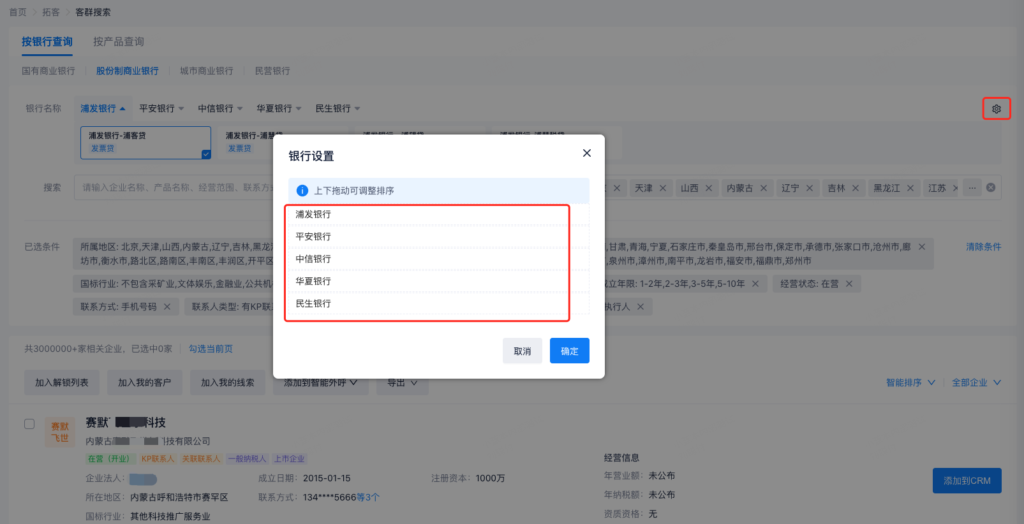1024x524 pixels.
Task: Switch to 按产品查询 tab
Action: 118,42
